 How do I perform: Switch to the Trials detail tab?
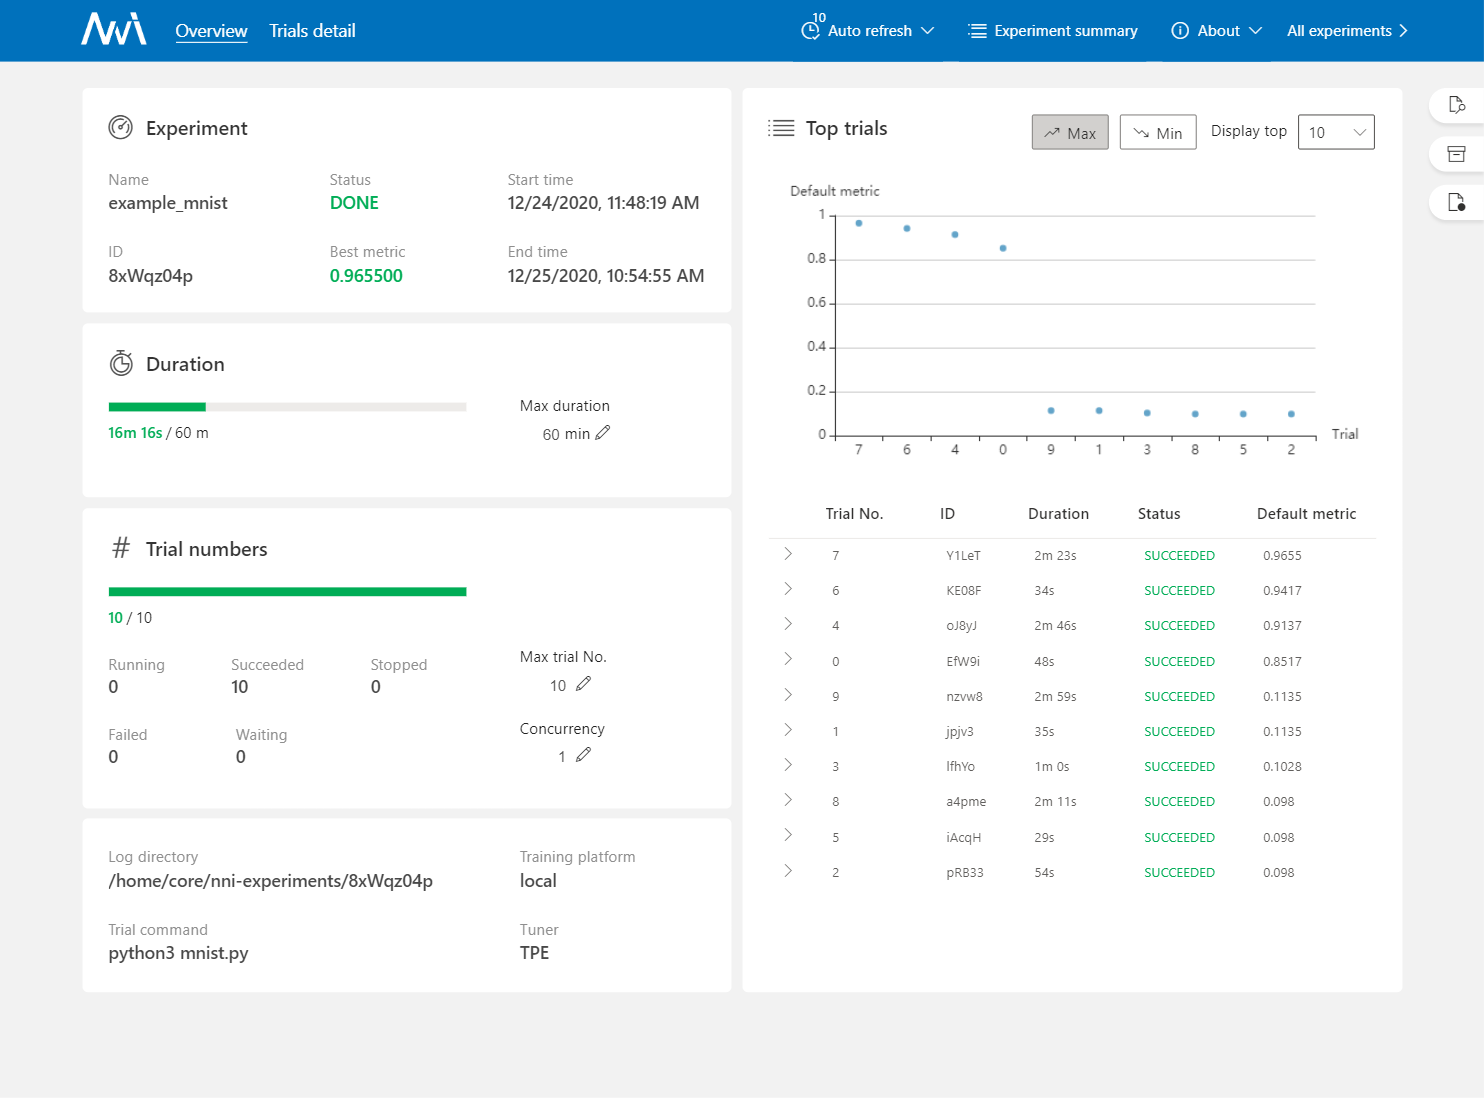click(x=312, y=31)
